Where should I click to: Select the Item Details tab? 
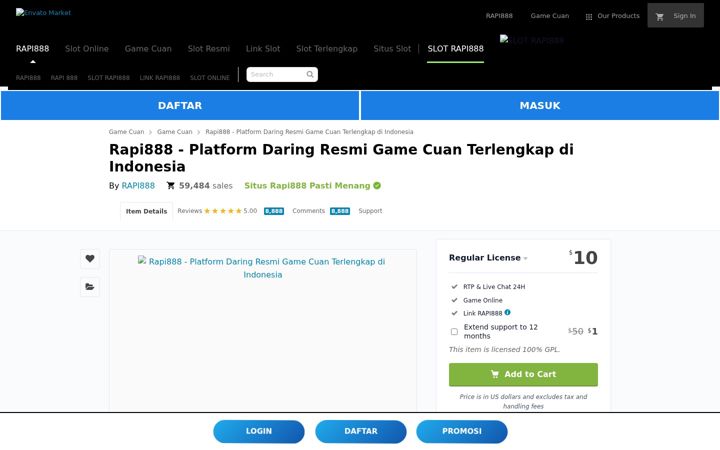coord(146,211)
